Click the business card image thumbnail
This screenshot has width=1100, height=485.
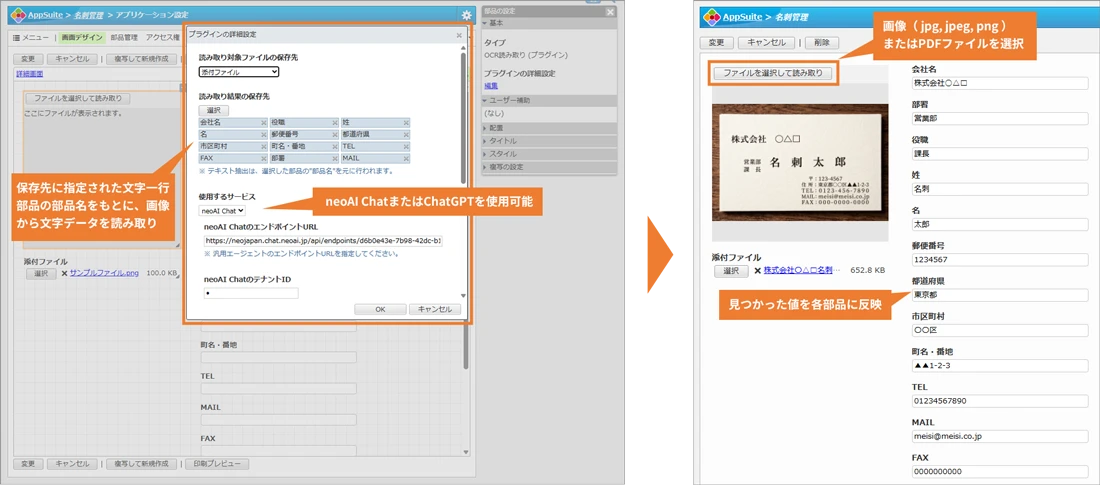(x=800, y=163)
